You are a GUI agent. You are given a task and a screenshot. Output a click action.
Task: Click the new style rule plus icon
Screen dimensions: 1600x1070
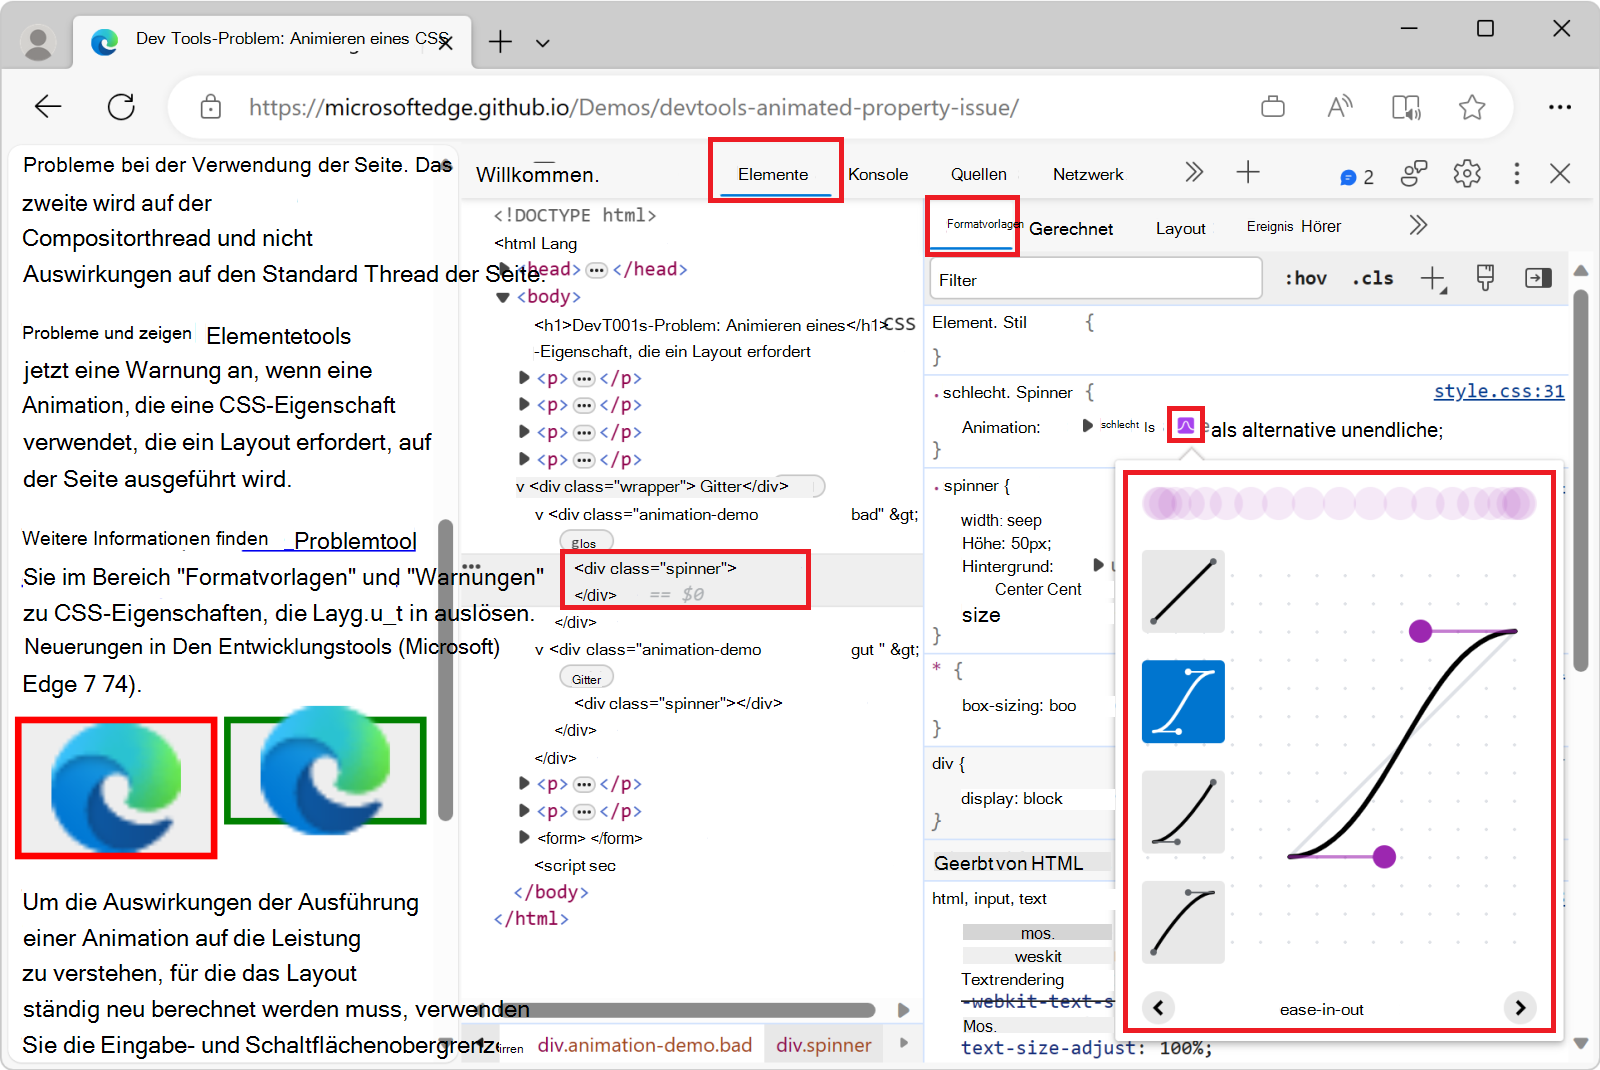1433,279
